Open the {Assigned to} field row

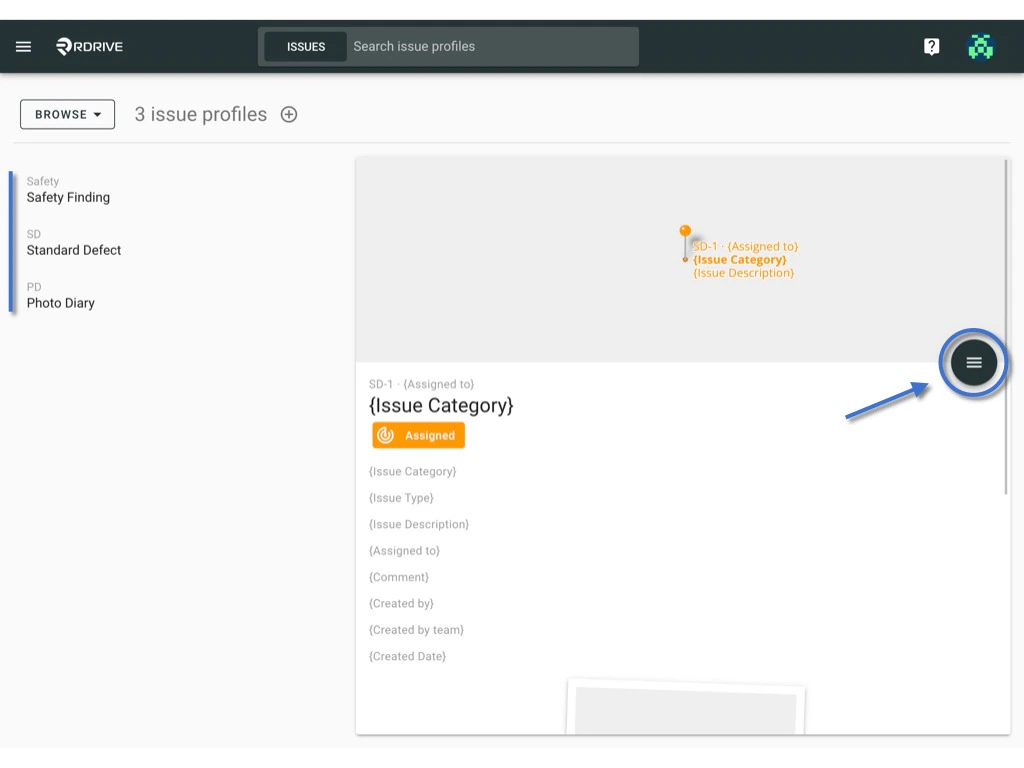(404, 550)
